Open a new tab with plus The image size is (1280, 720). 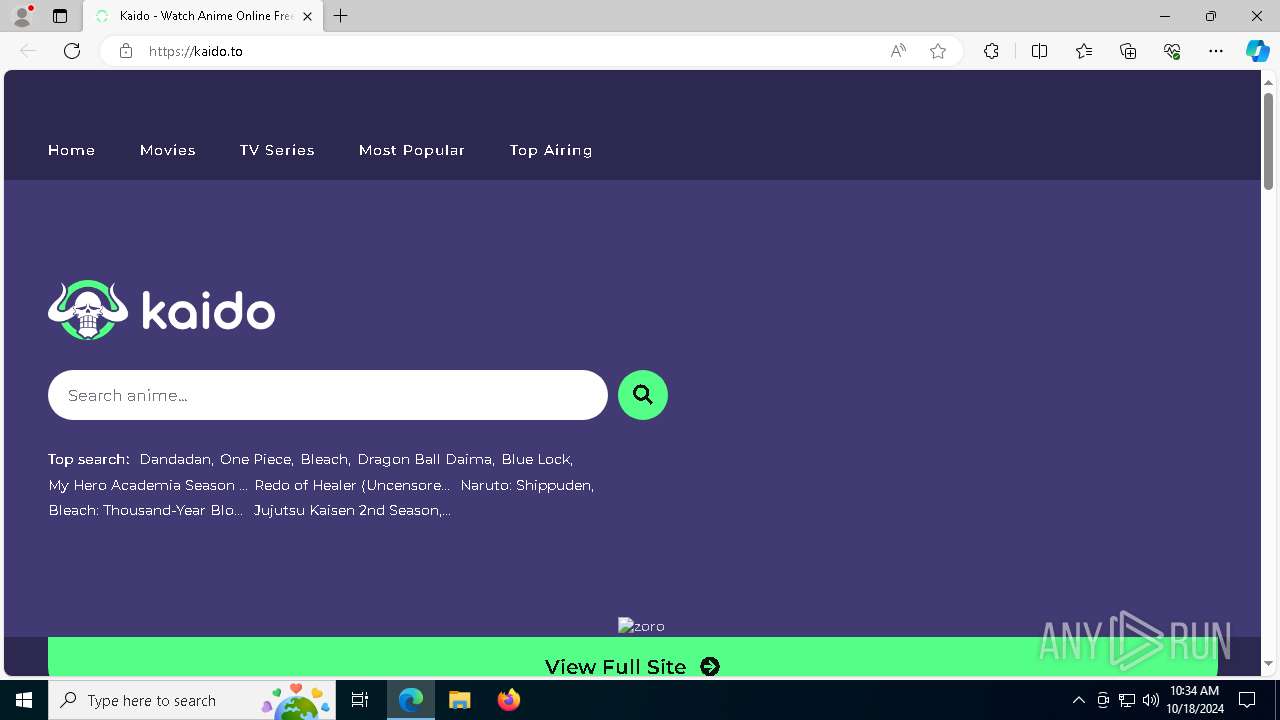[341, 16]
